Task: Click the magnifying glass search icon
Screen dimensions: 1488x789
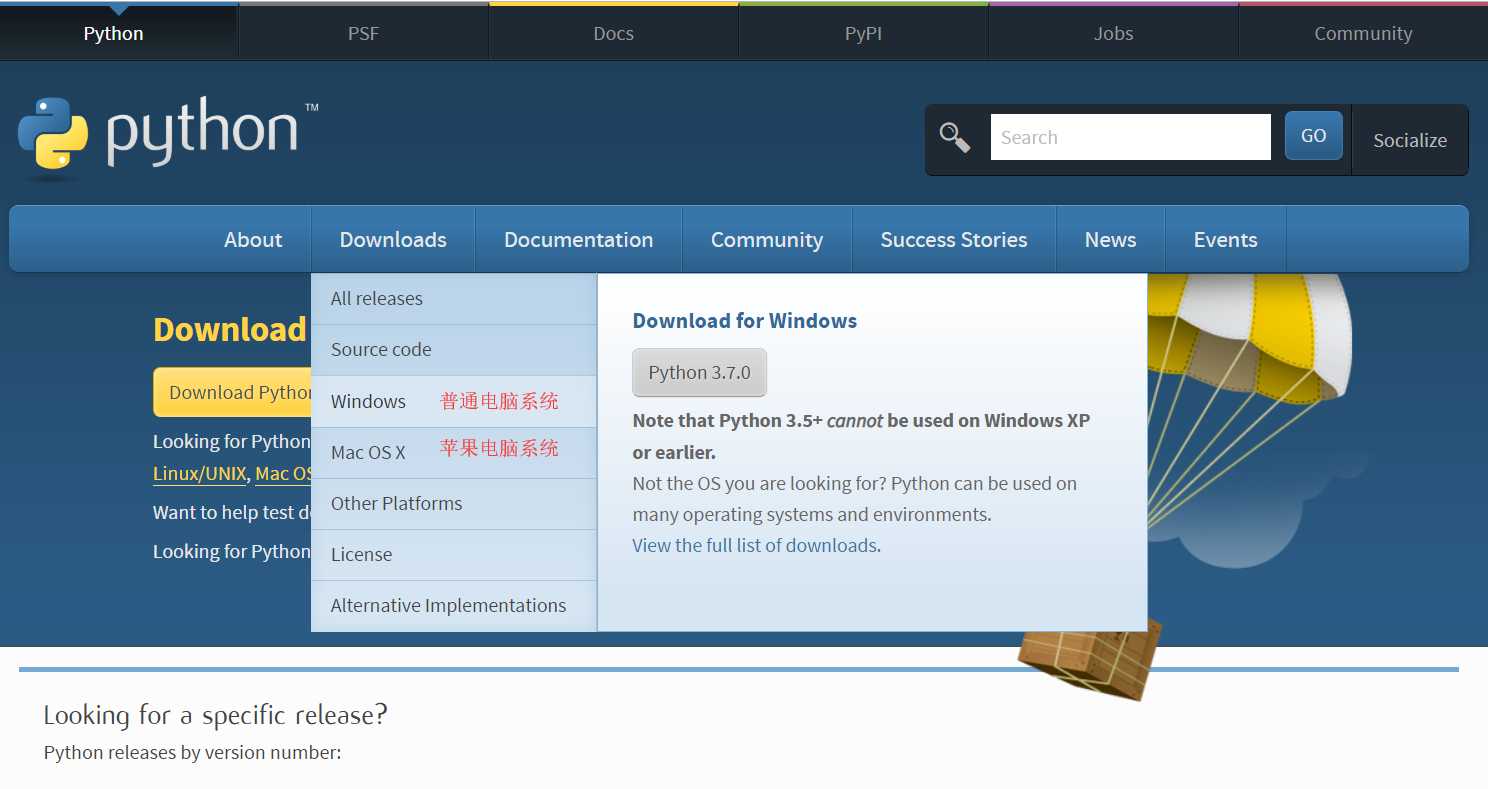Action: tap(955, 138)
